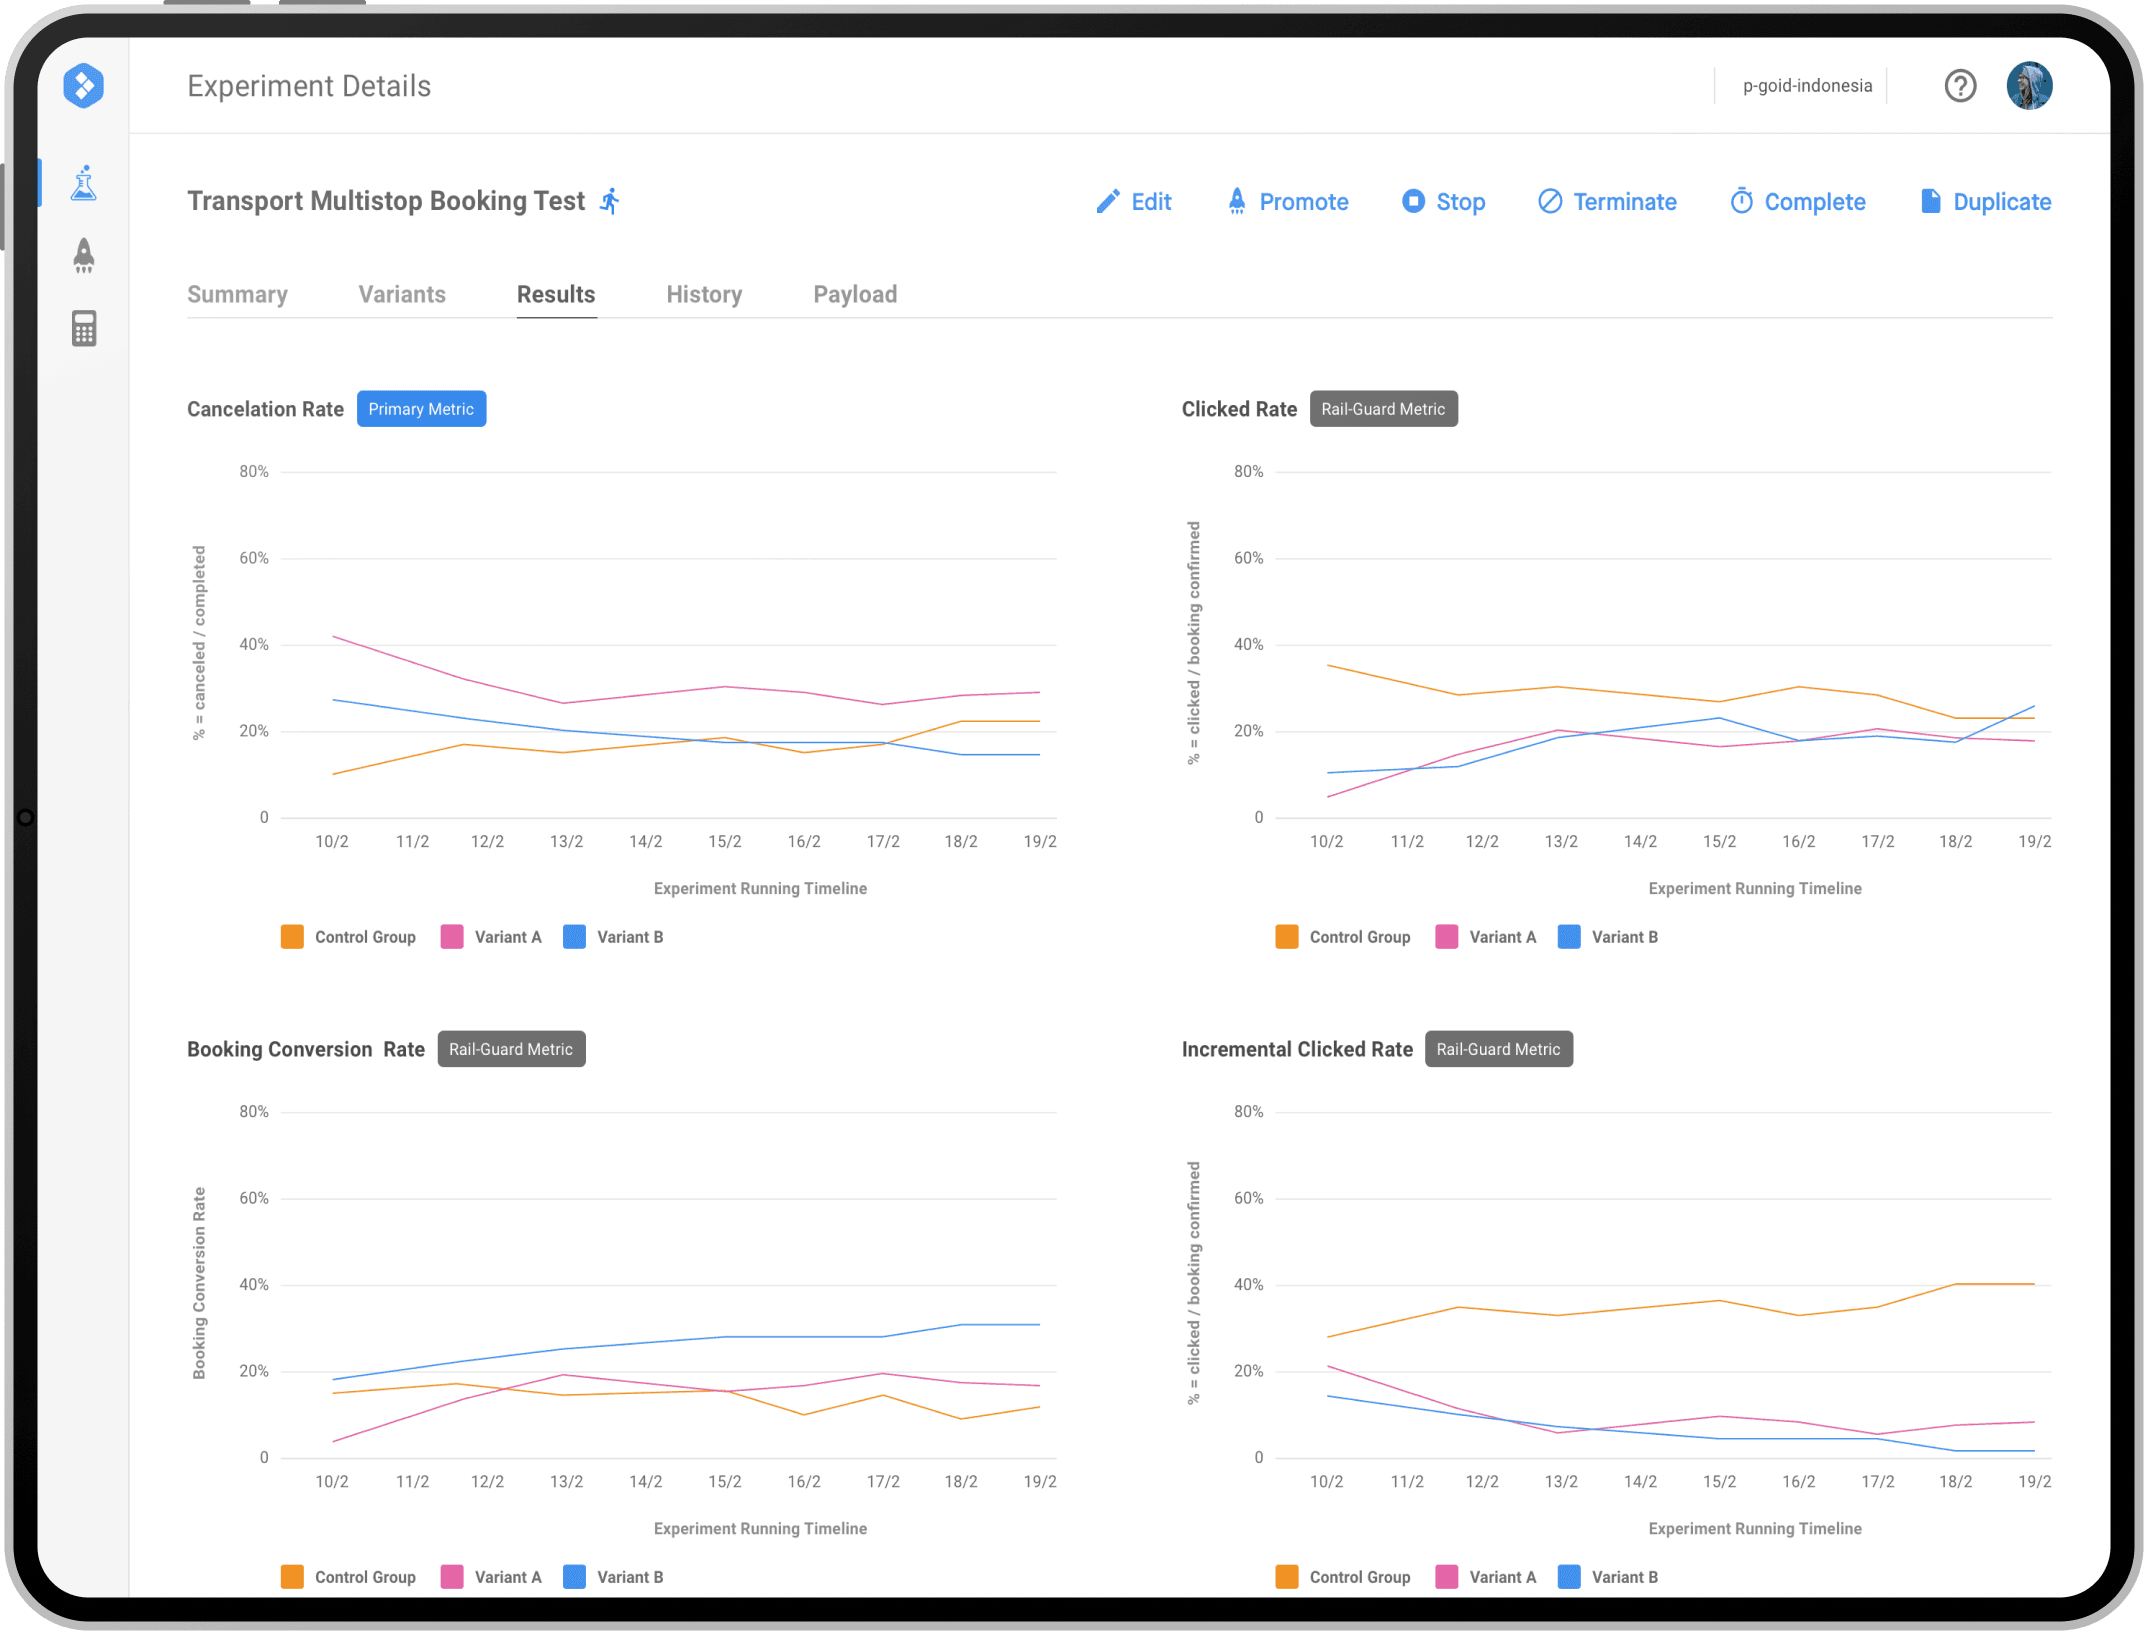Image resolution: width=2144 pixels, height=1631 pixels.
Task: Terminate the experiment
Action: [x=1606, y=202]
